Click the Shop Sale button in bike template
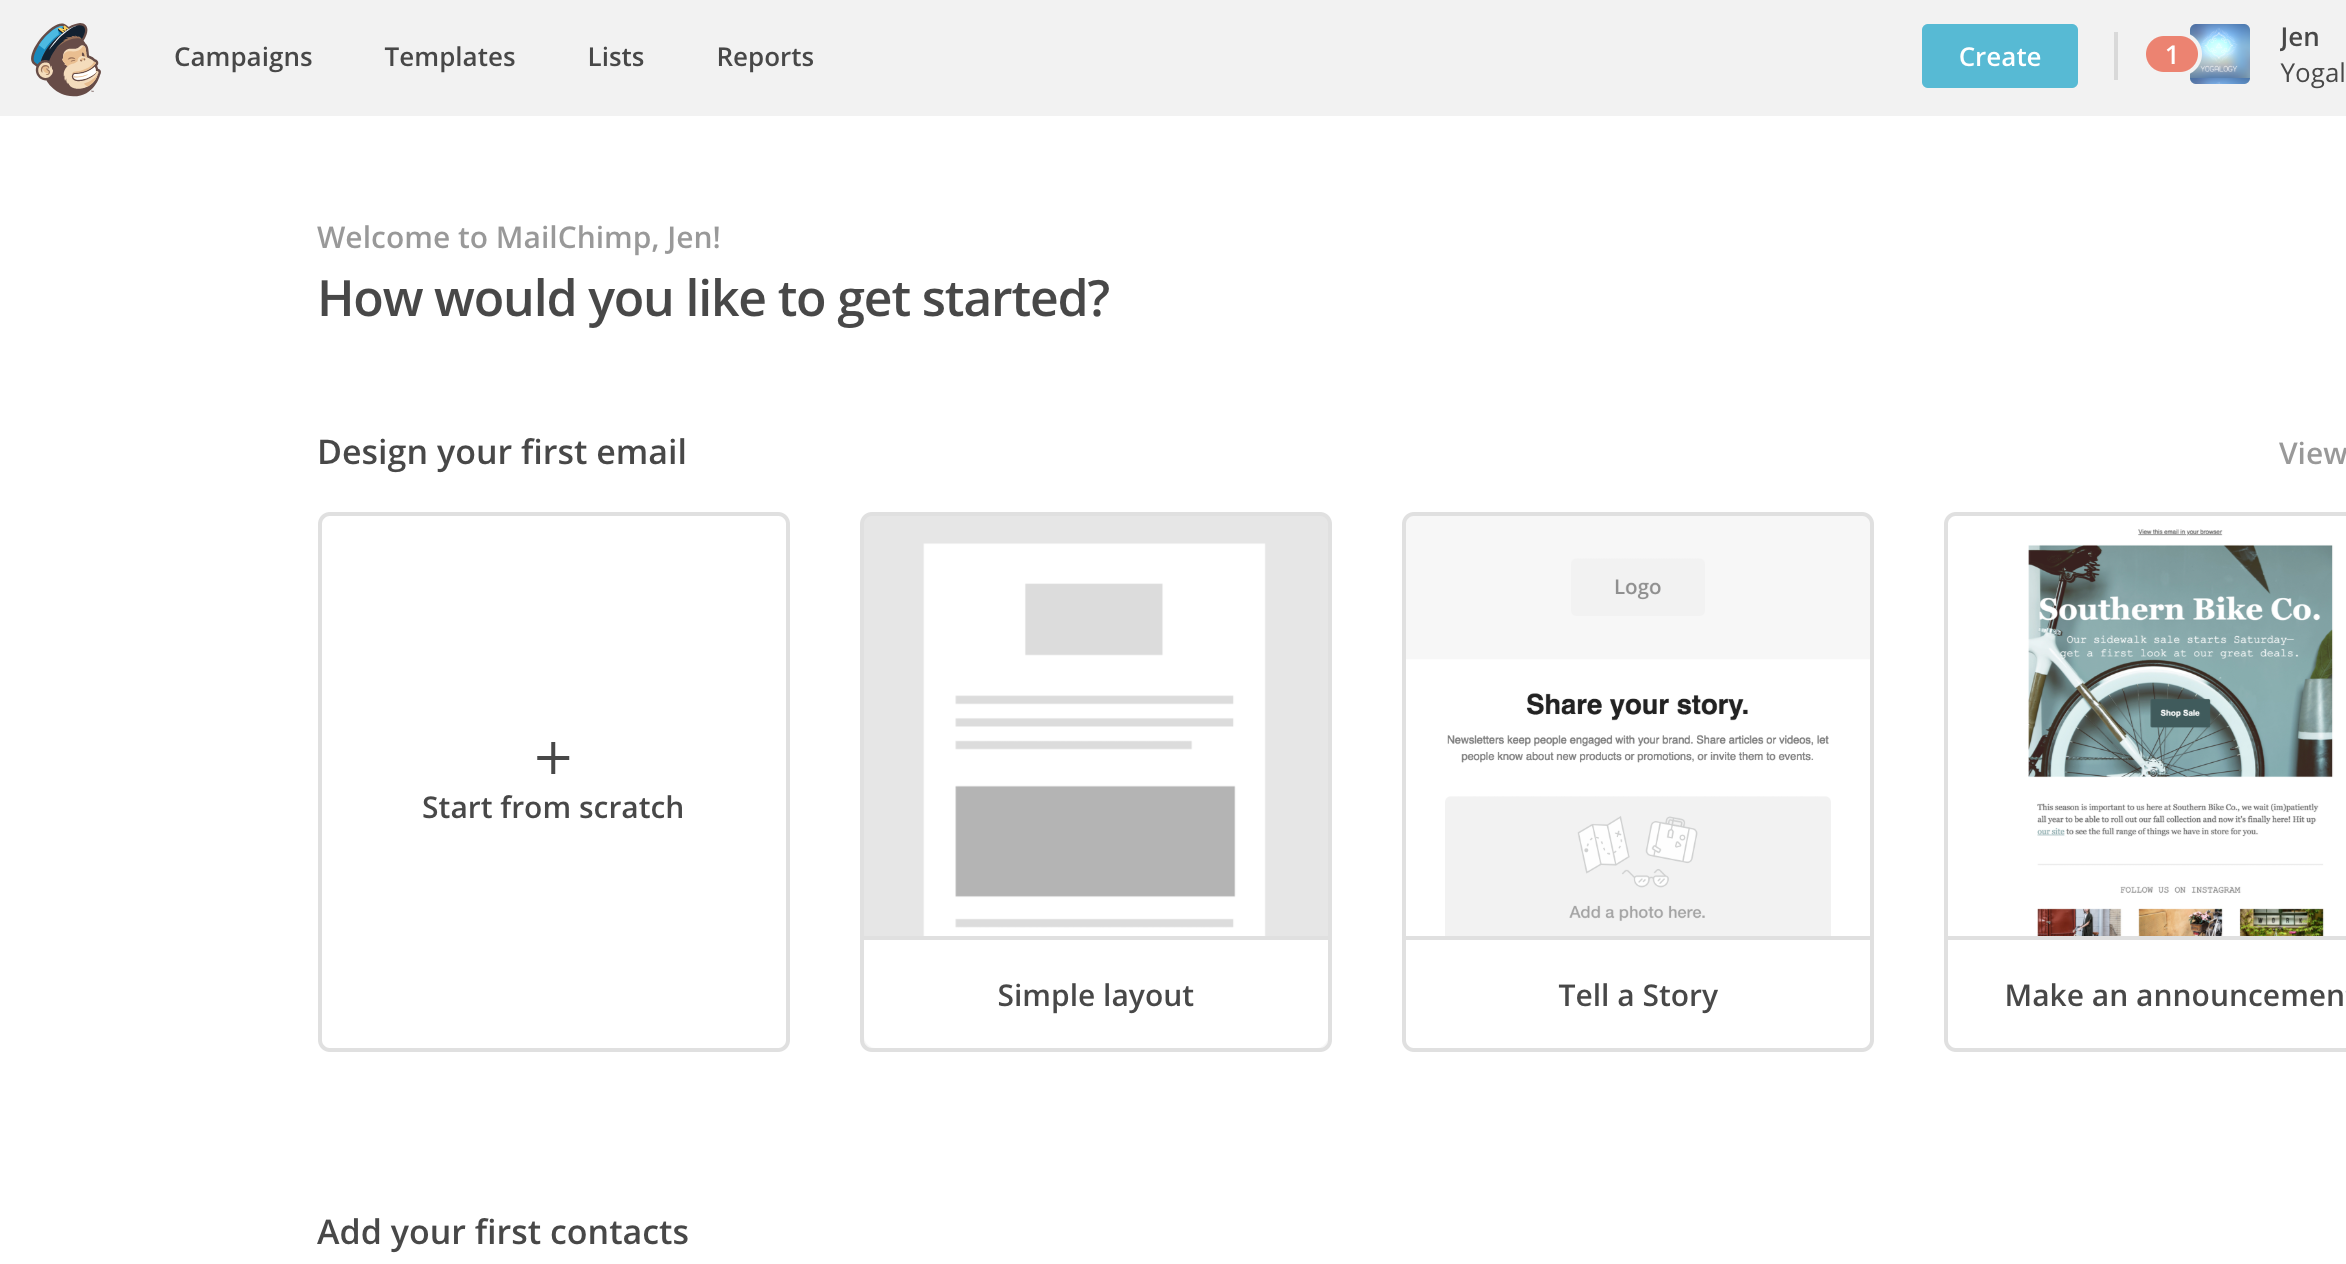Image resolution: width=2346 pixels, height=1264 pixels. pos(2180,713)
